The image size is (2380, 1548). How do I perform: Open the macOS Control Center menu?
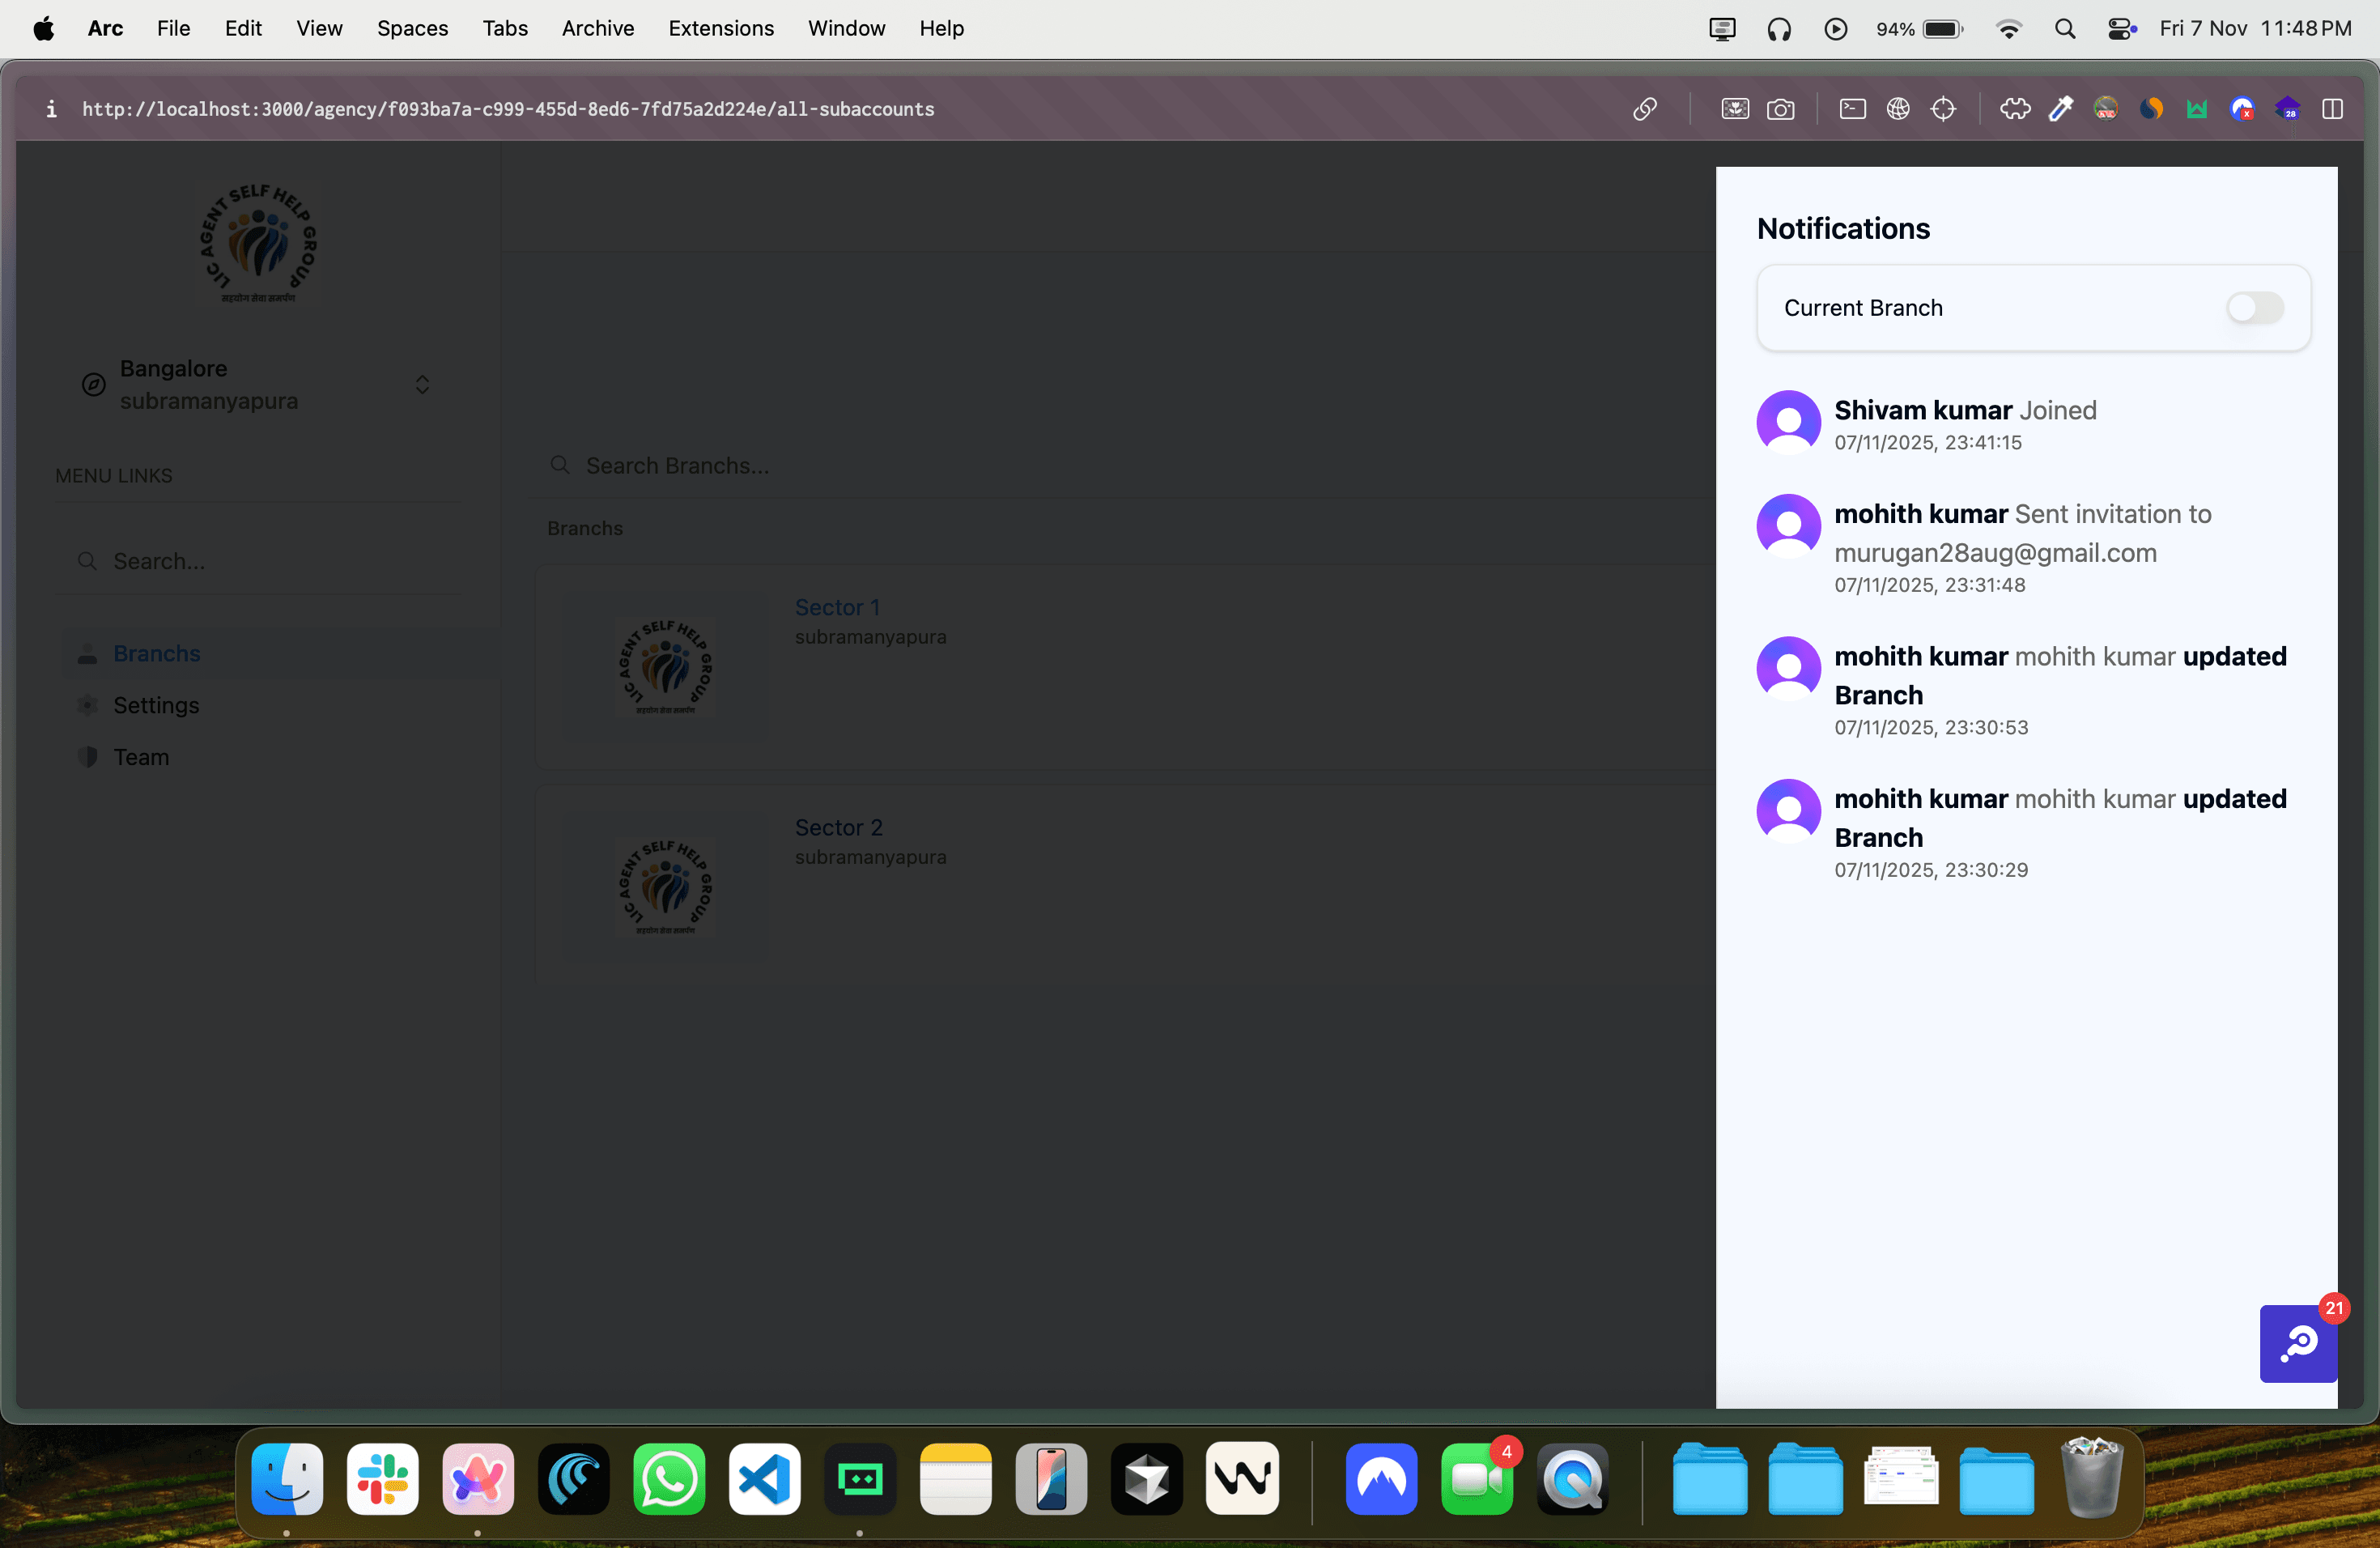point(2120,29)
